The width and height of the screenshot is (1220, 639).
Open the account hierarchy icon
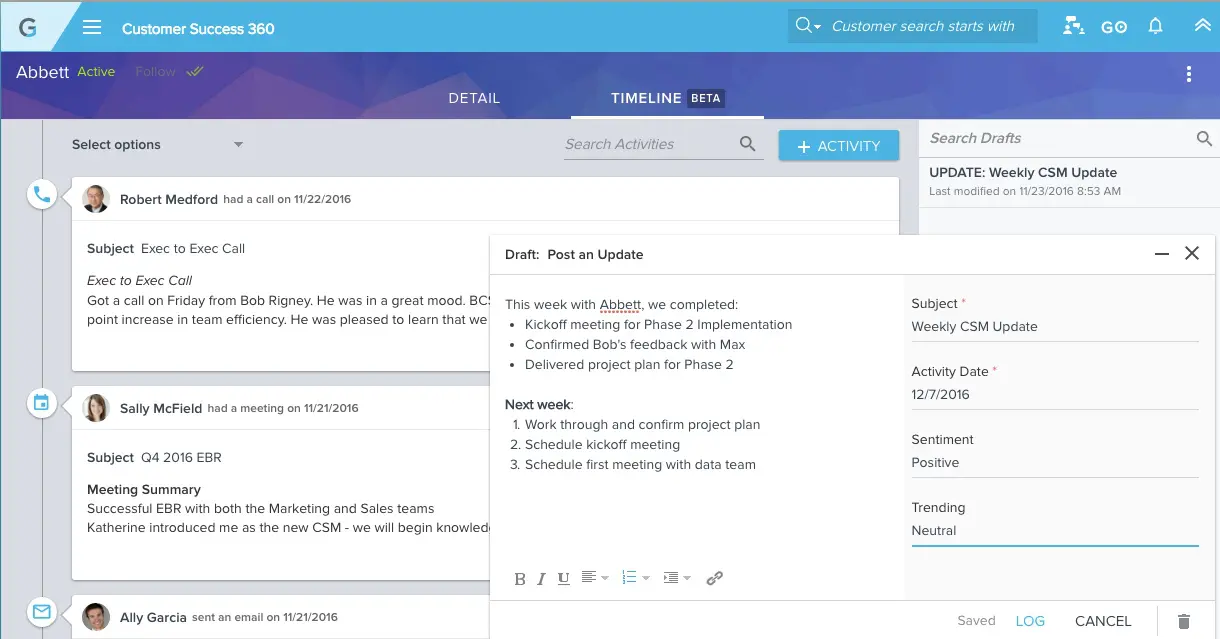click(1074, 27)
